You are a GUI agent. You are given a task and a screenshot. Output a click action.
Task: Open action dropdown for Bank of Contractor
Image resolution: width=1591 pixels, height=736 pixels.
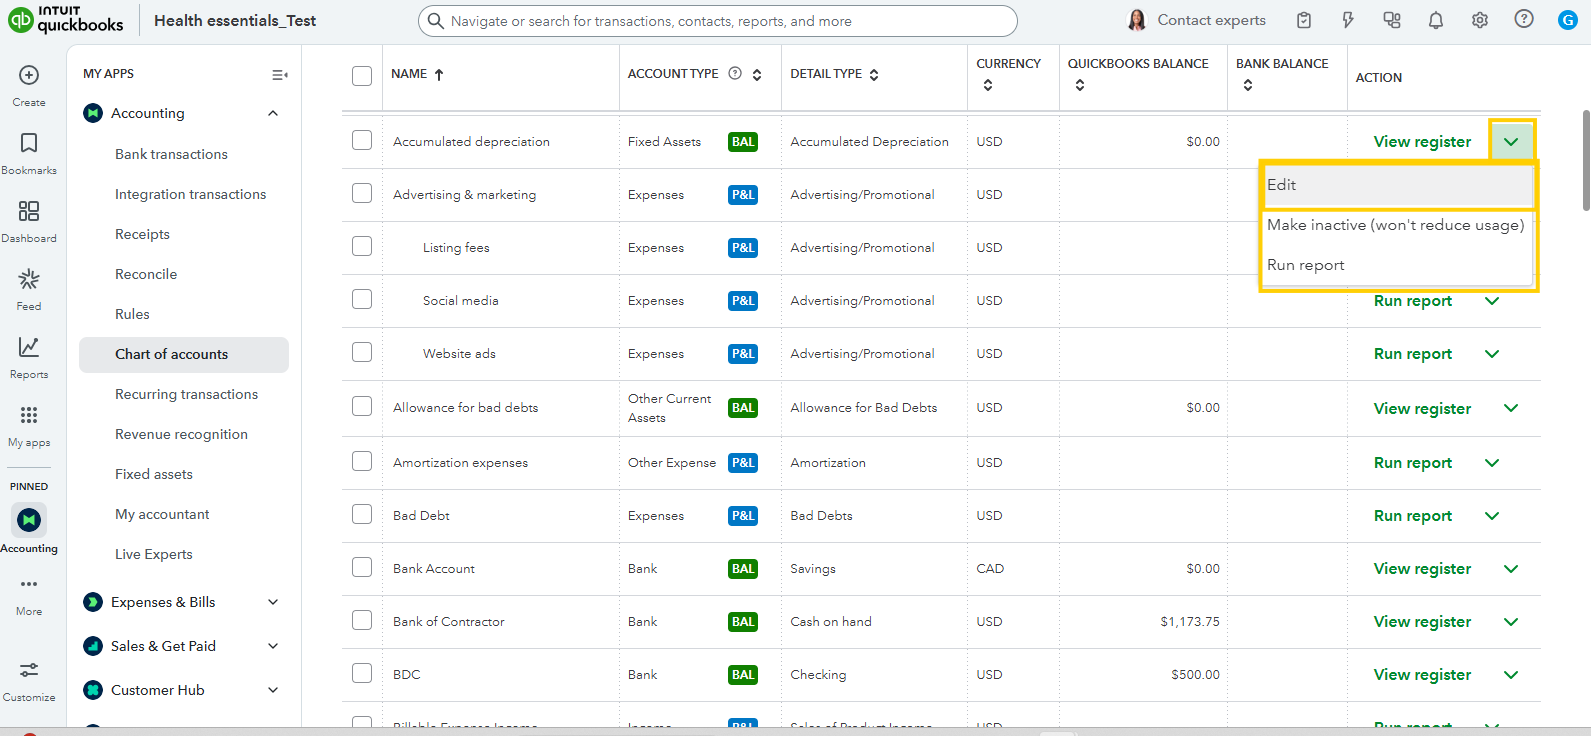pyautogui.click(x=1511, y=622)
